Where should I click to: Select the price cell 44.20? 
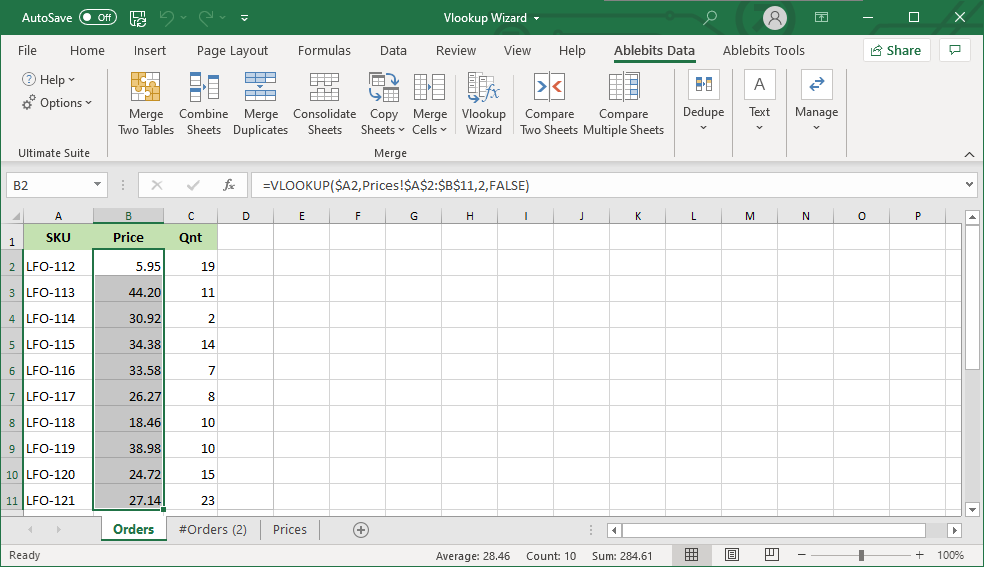tap(128, 292)
